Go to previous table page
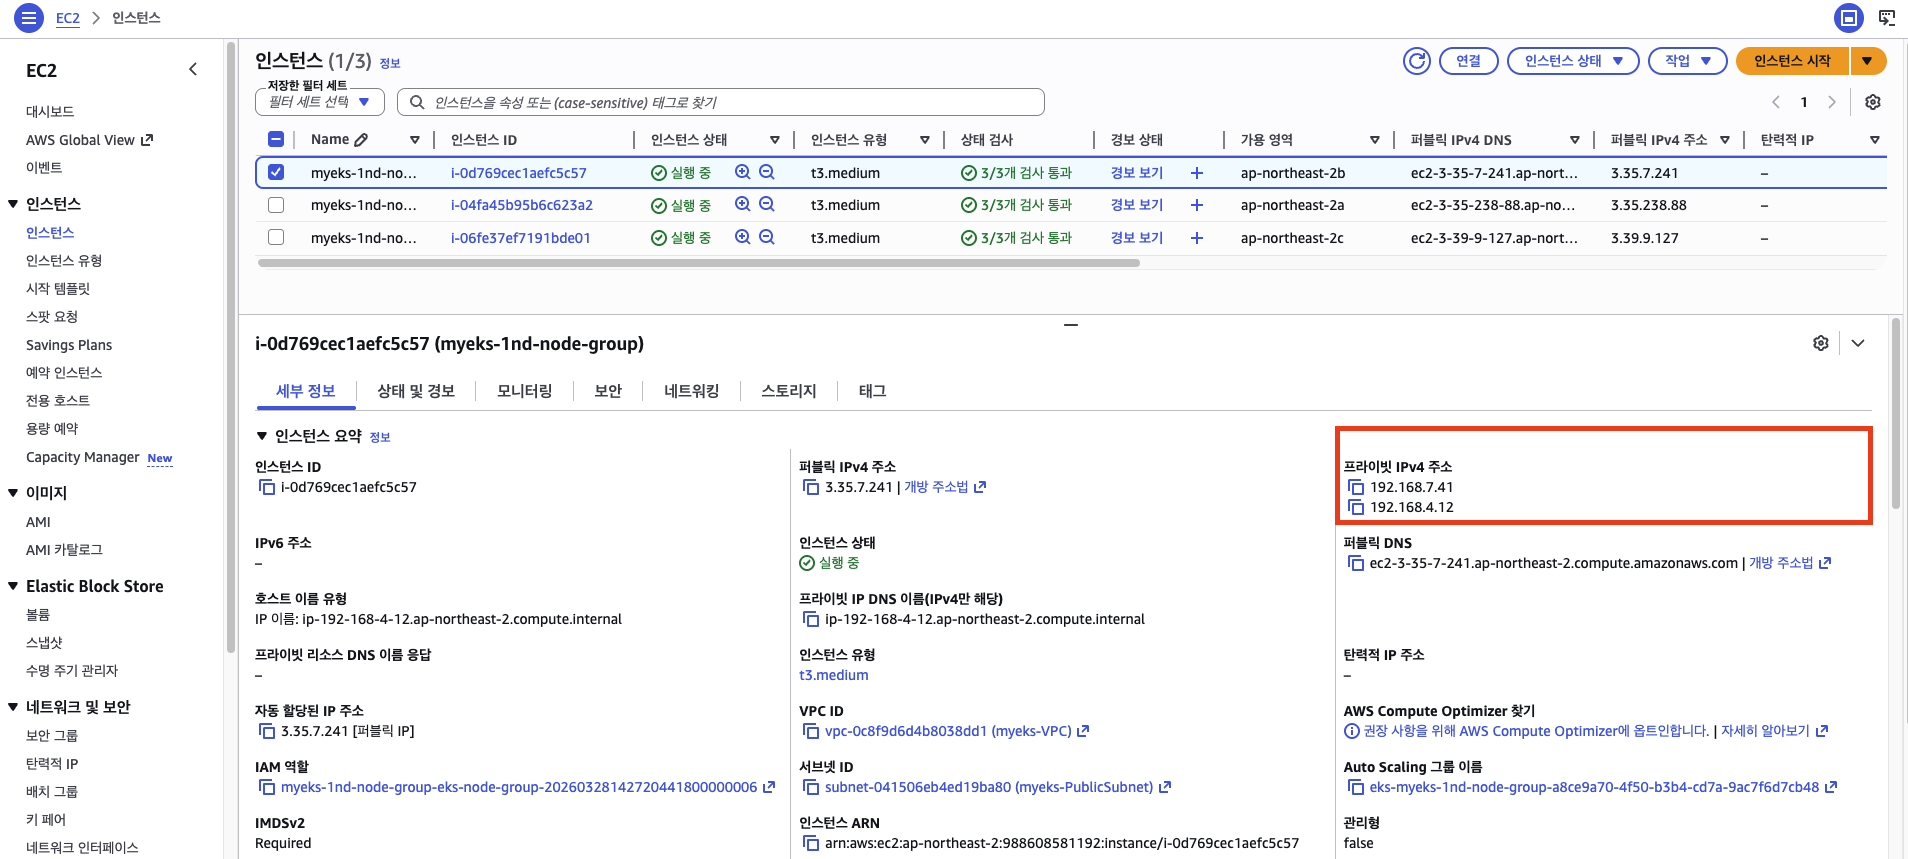The image size is (1908, 859). (1776, 102)
